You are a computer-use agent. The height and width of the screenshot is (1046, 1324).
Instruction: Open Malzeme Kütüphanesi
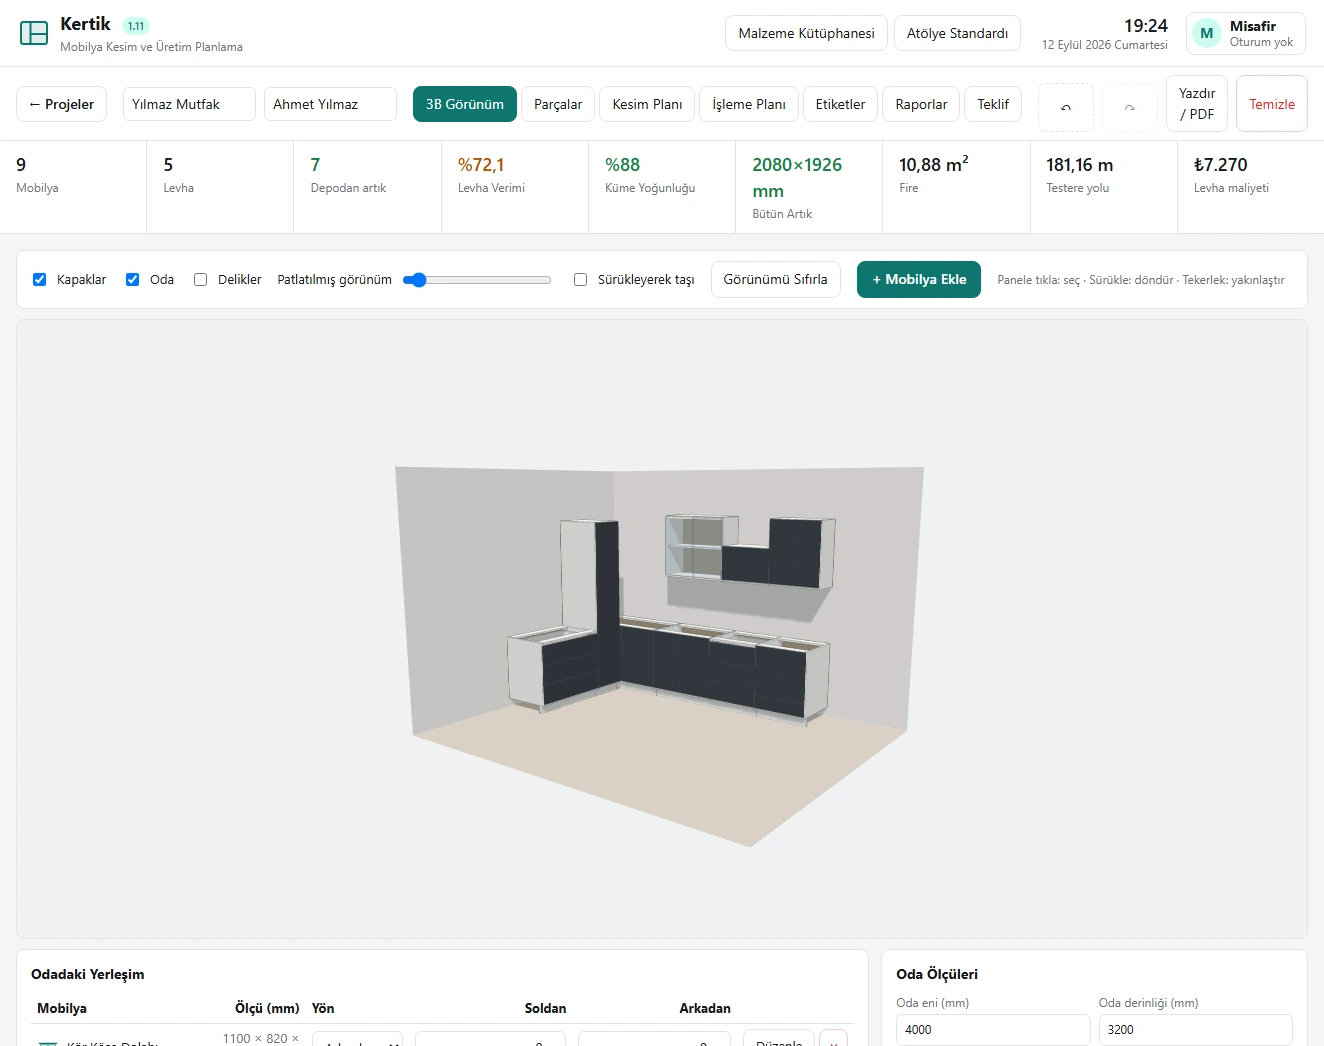807,33
